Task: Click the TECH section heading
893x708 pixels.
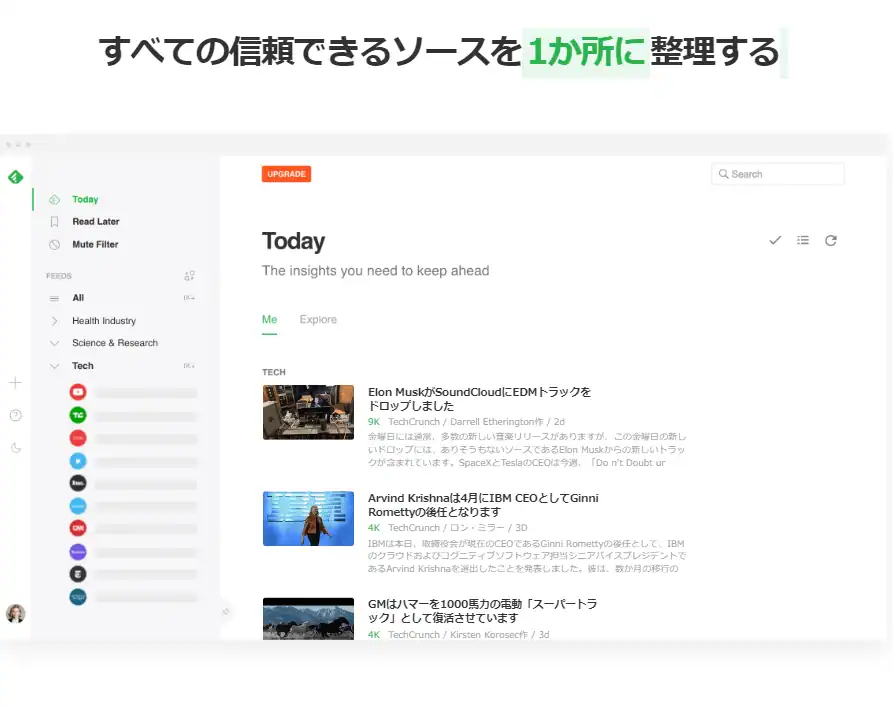Action: pyautogui.click(x=274, y=372)
